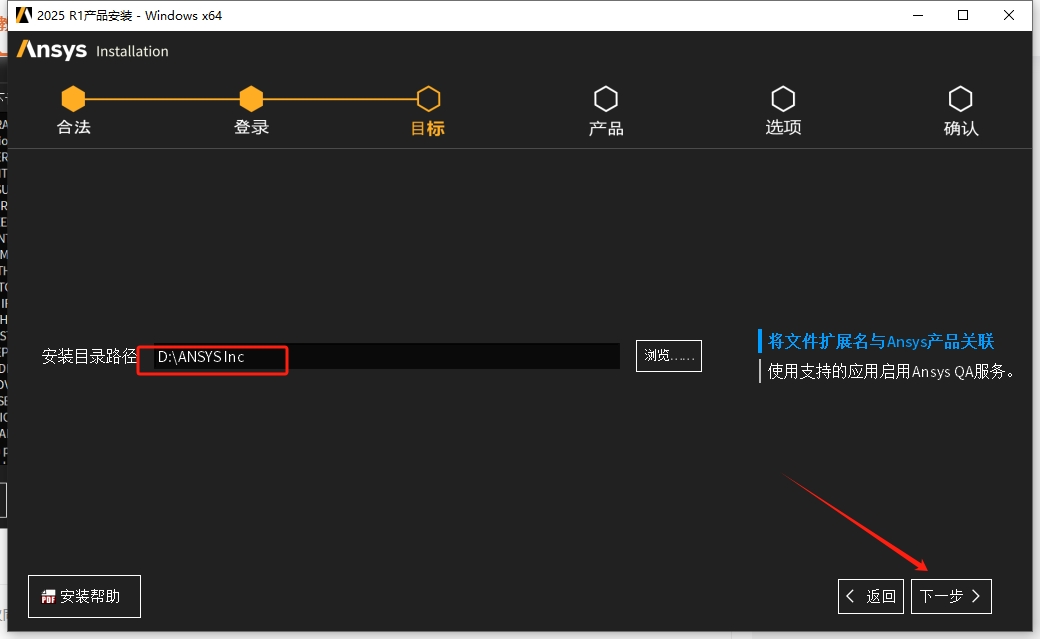This screenshot has height=639, width=1040.
Task: Click the install directory path field
Action: pyautogui.click(x=387, y=356)
